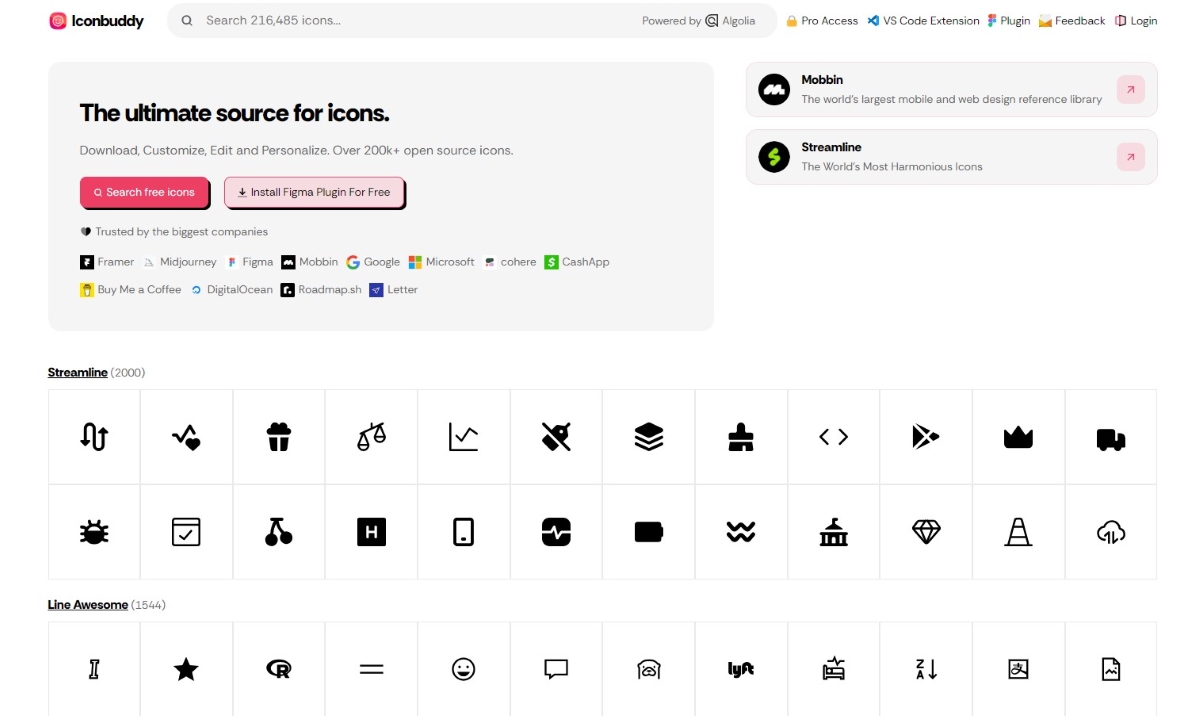The image size is (1200, 716).
Task: Click the Midjourney company label
Action: pos(180,262)
